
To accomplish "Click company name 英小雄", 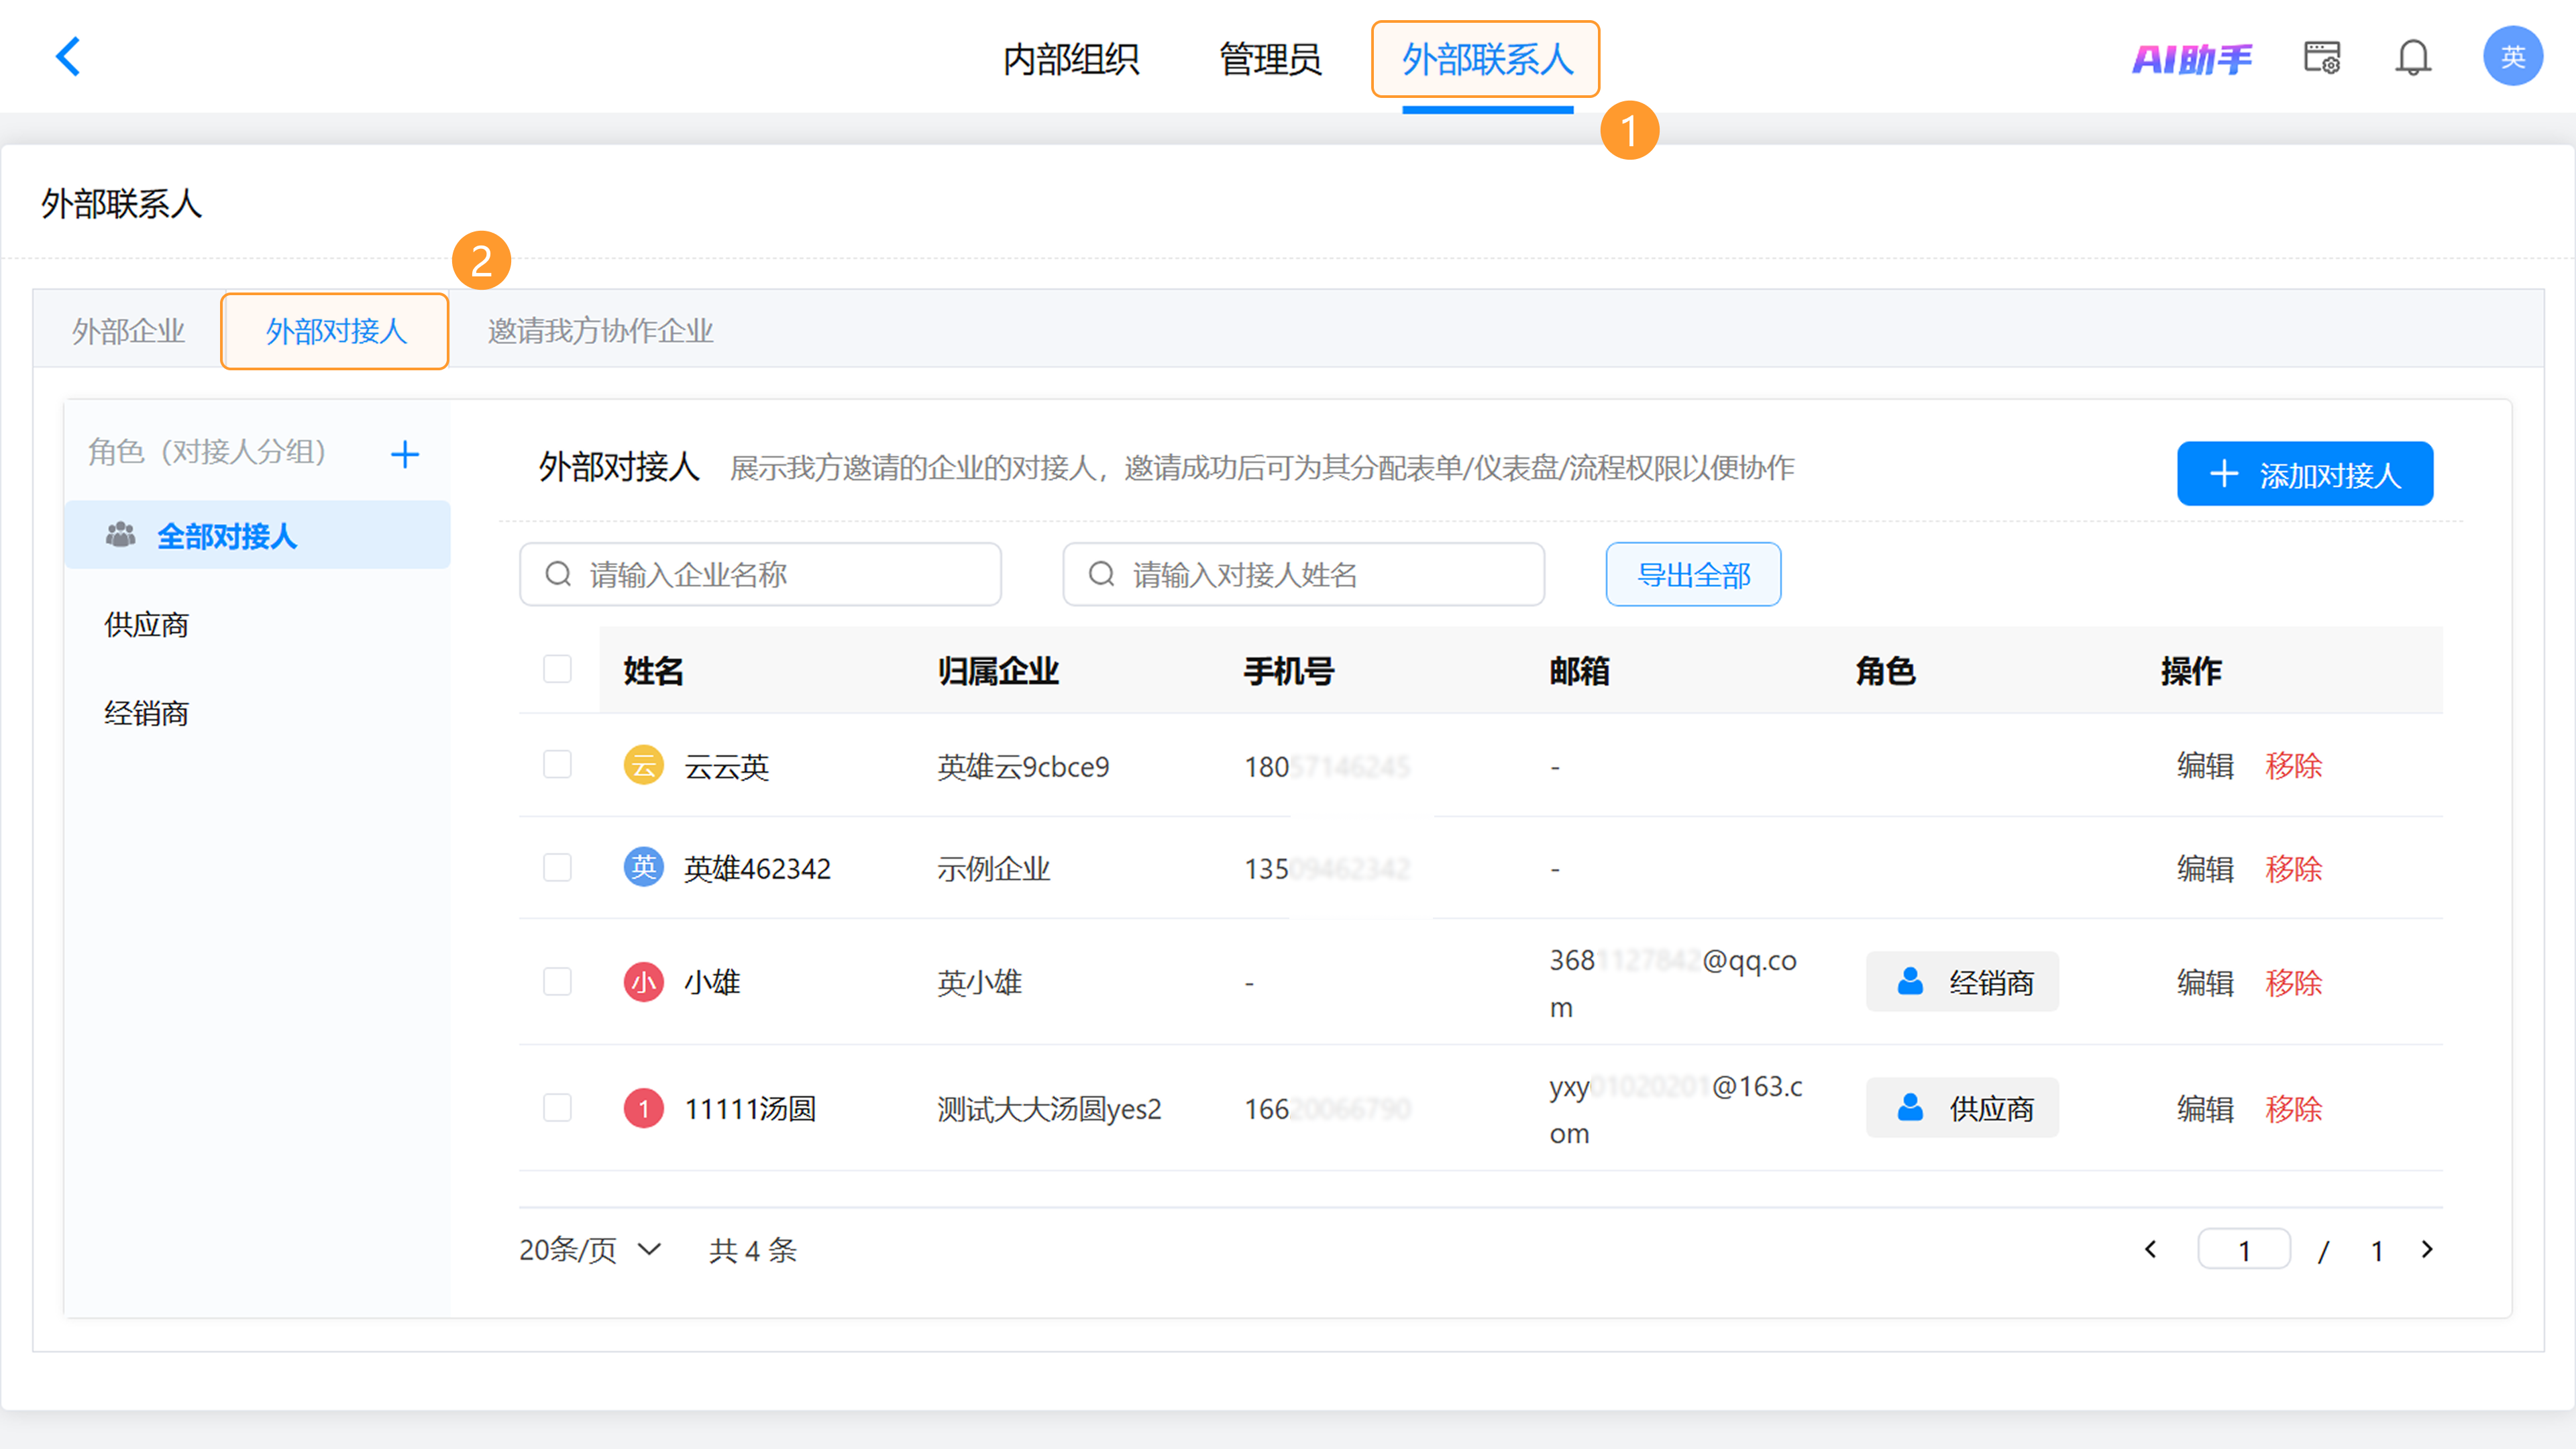I will pos(979,982).
